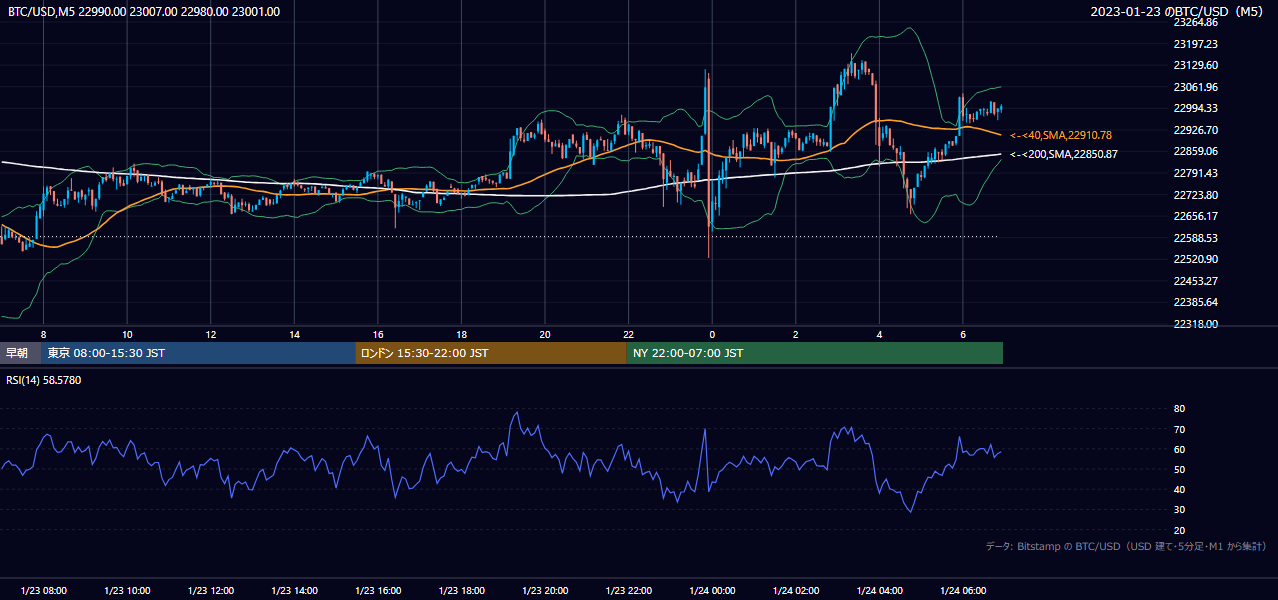Click price axis value 22385.64

(x=1195, y=302)
